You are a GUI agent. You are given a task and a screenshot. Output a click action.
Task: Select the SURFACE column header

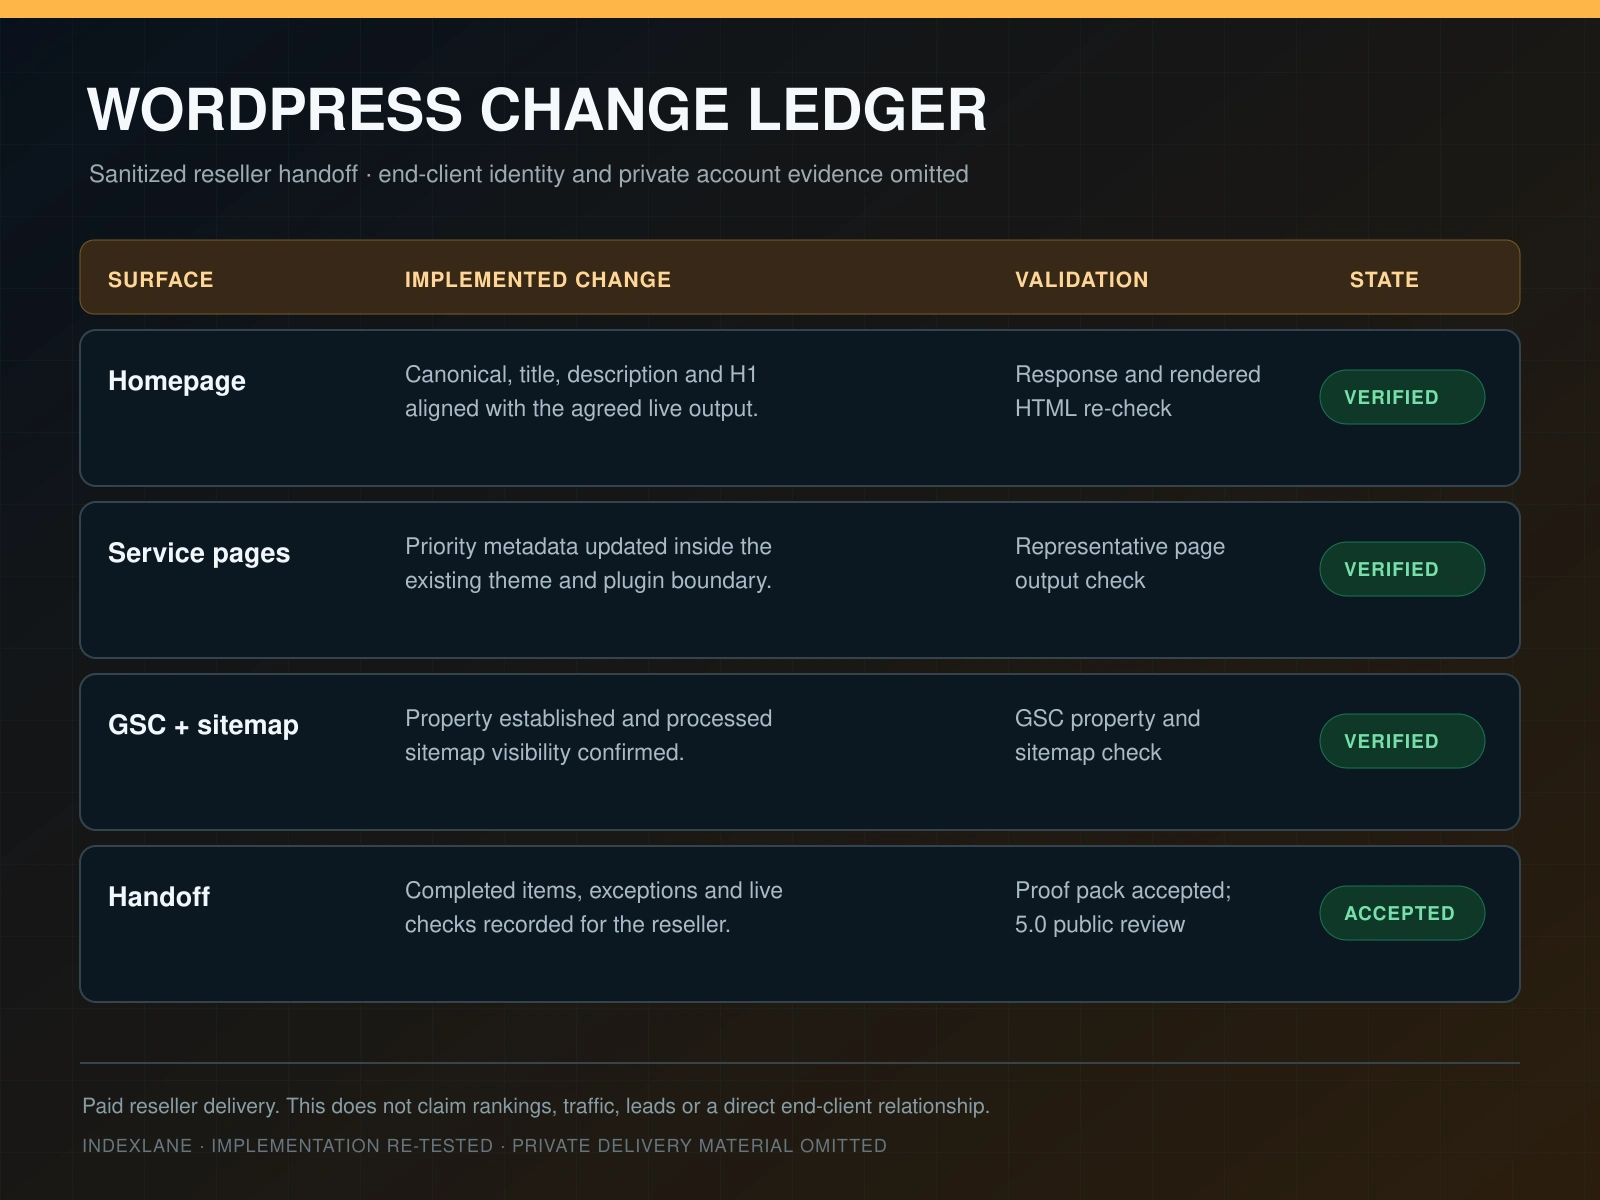pyautogui.click(x=161, y=280)
